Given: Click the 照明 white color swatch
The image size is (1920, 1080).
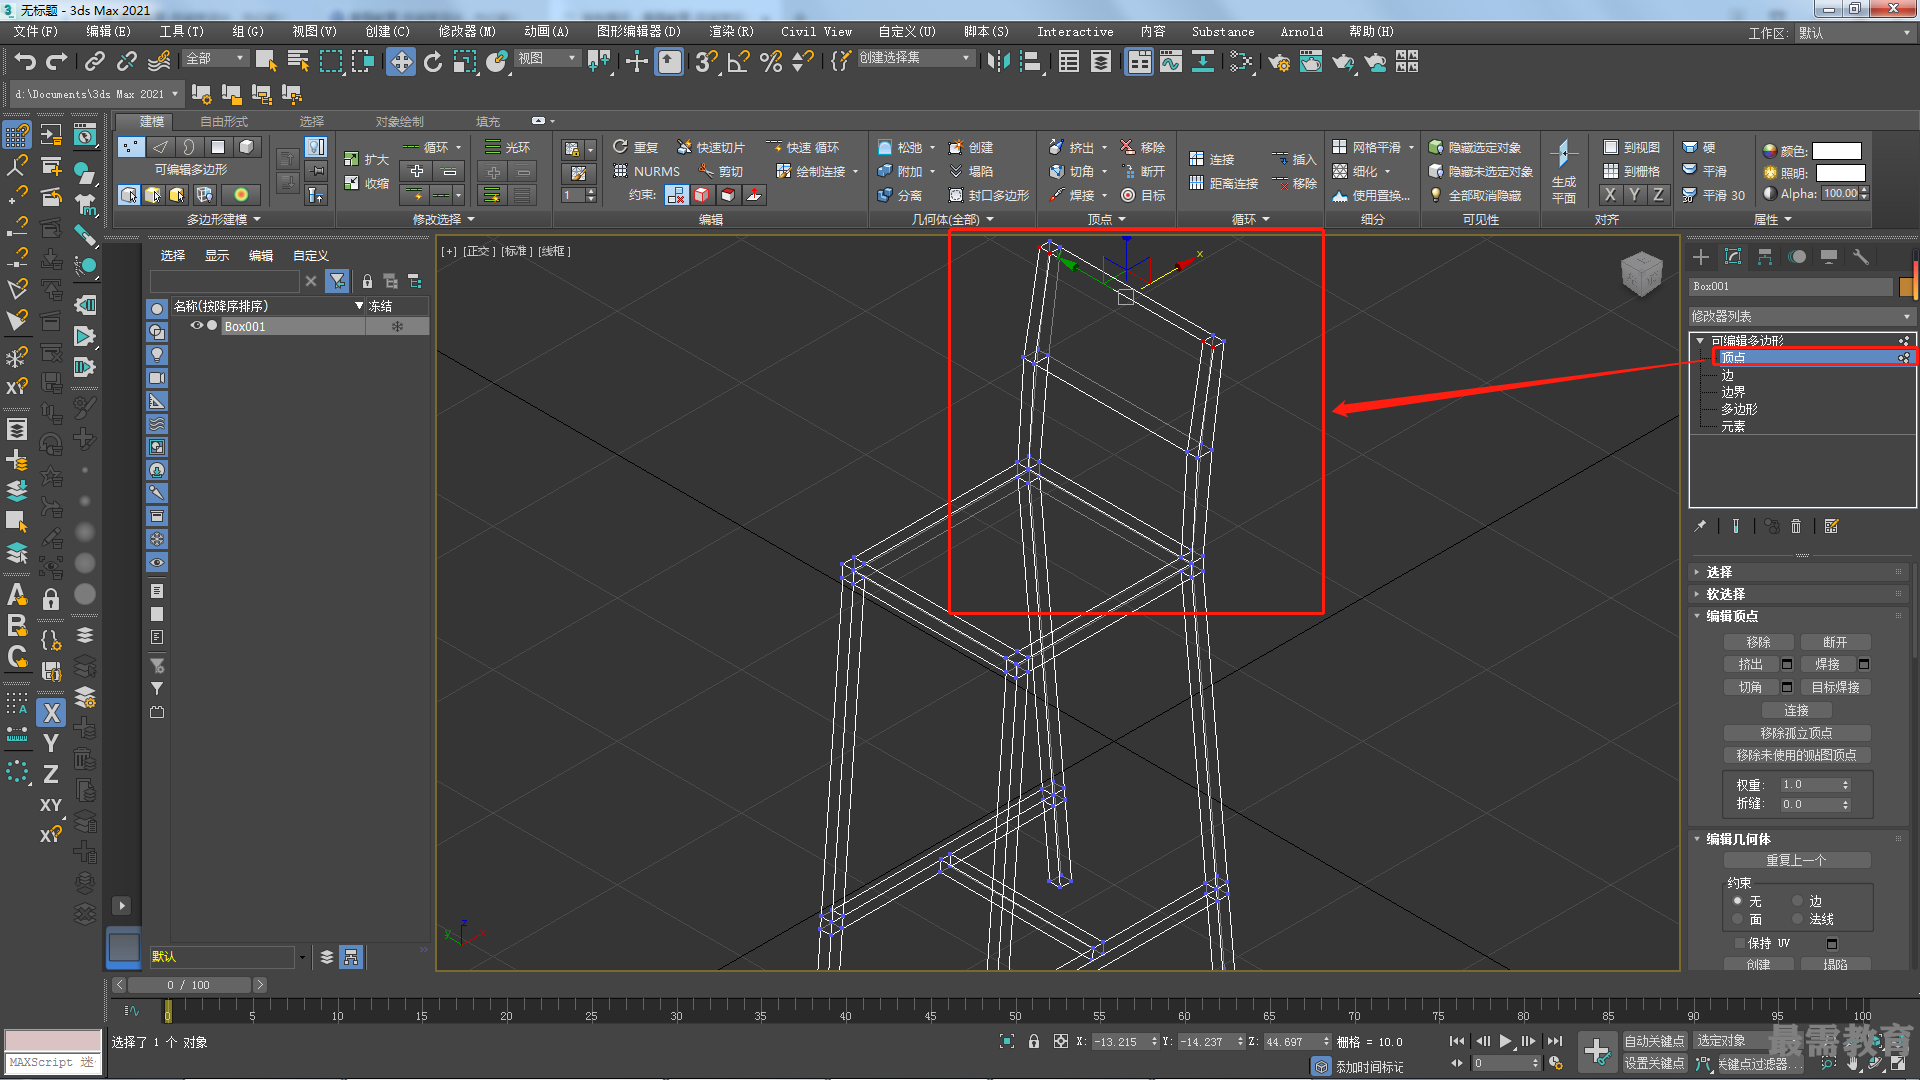Looking at the screenshot, I should click(1840, 173).
